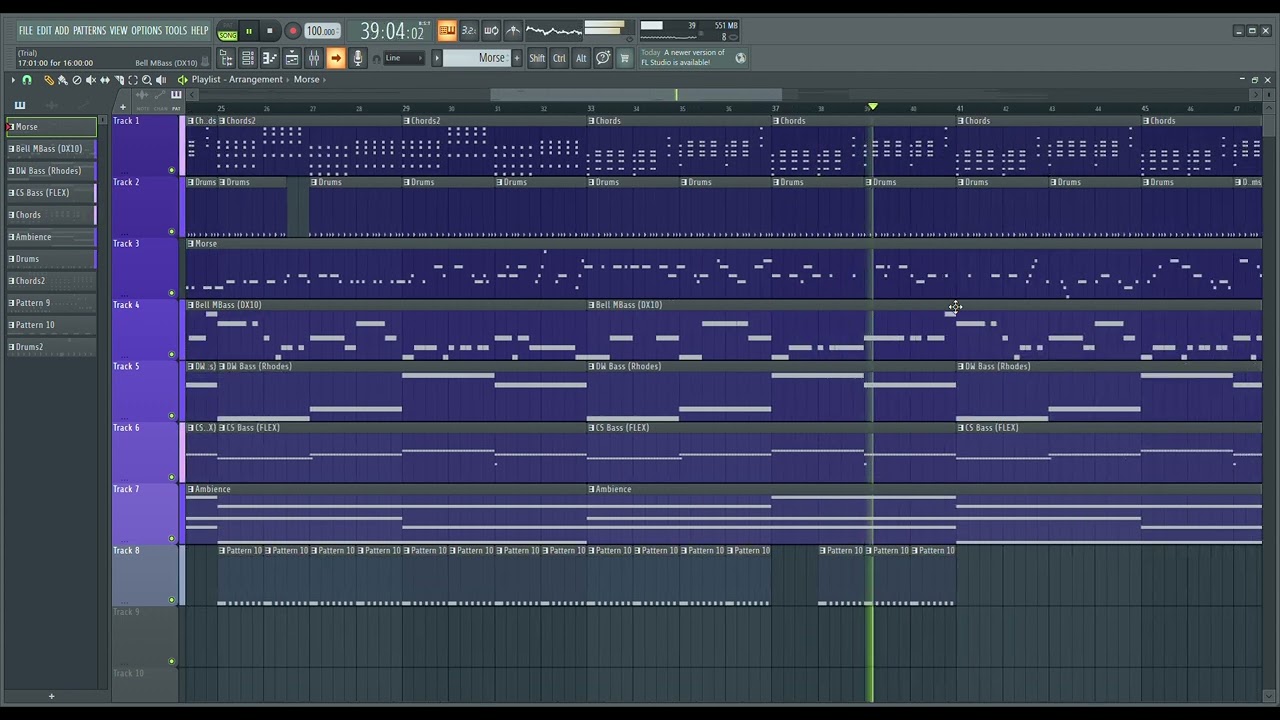The image size is (1280, 720).
Task: Mute Track 3 using its green dot
Action: coord(172,293)
